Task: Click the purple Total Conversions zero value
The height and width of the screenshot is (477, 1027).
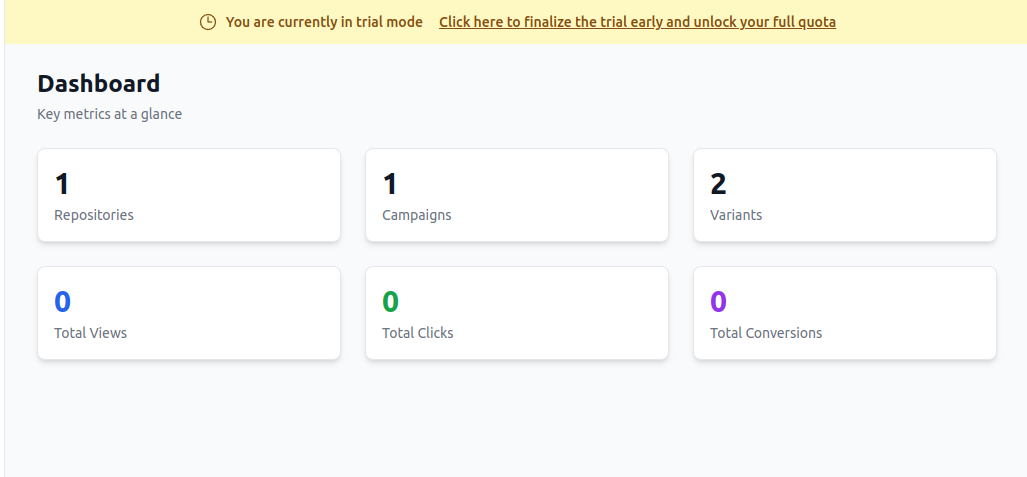Action: tap(718, 302)
